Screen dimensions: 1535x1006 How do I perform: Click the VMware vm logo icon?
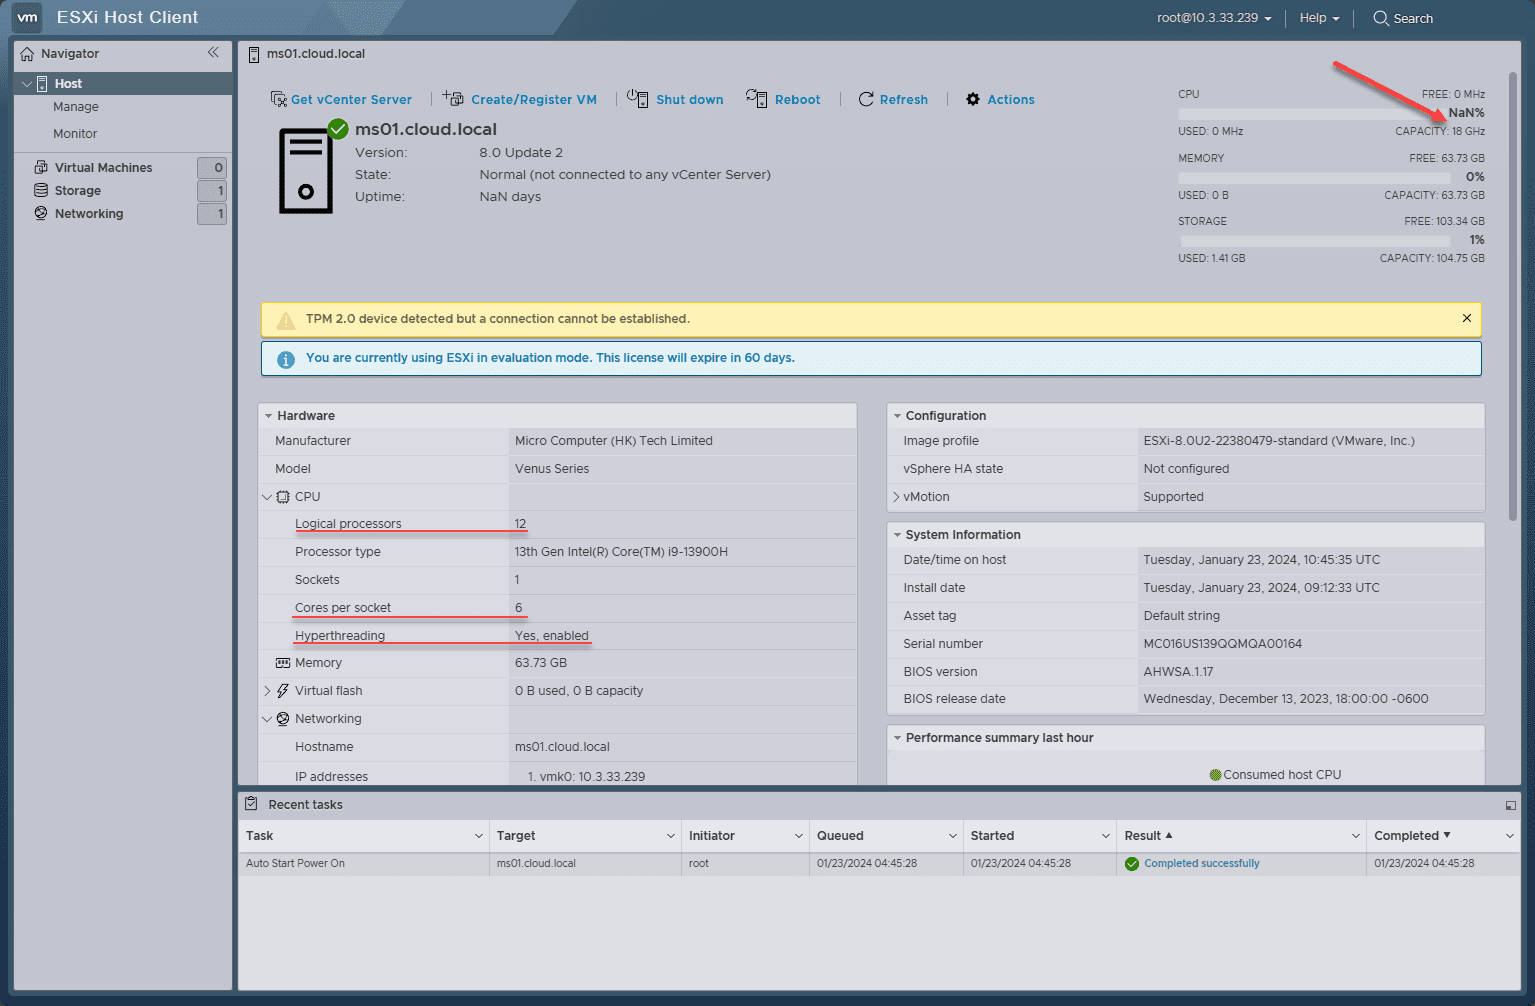pos(27,17)
